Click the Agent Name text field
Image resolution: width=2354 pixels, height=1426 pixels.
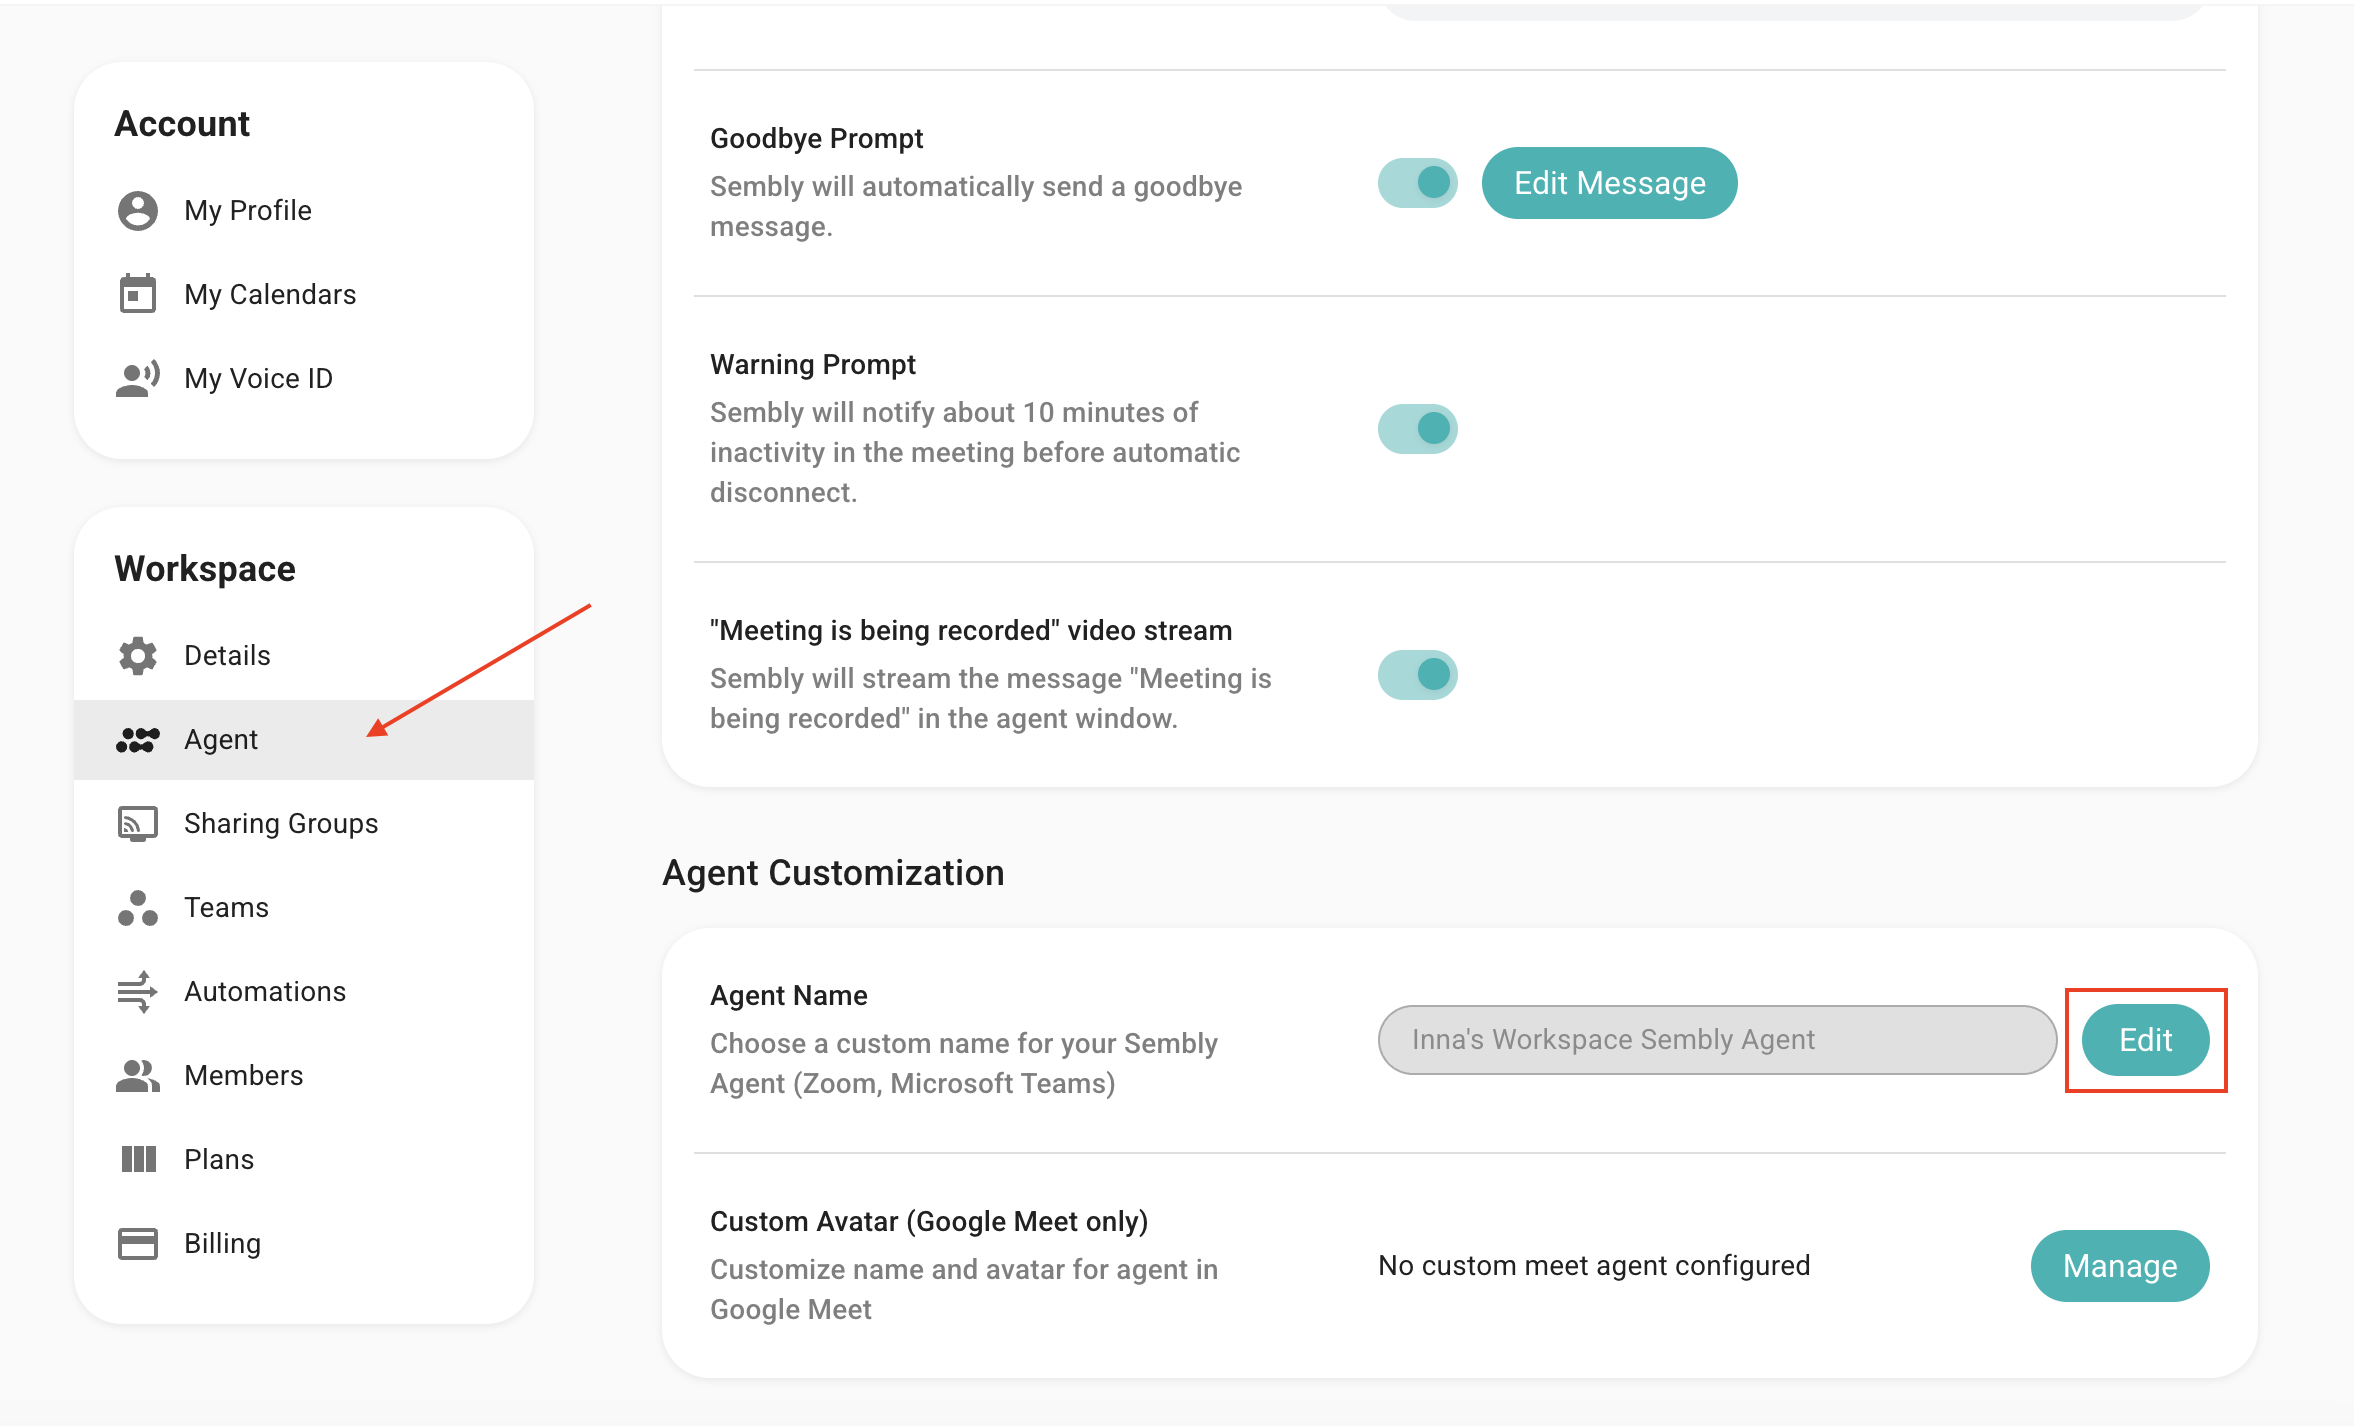pyautogui.click(x=1716, y=1040)
